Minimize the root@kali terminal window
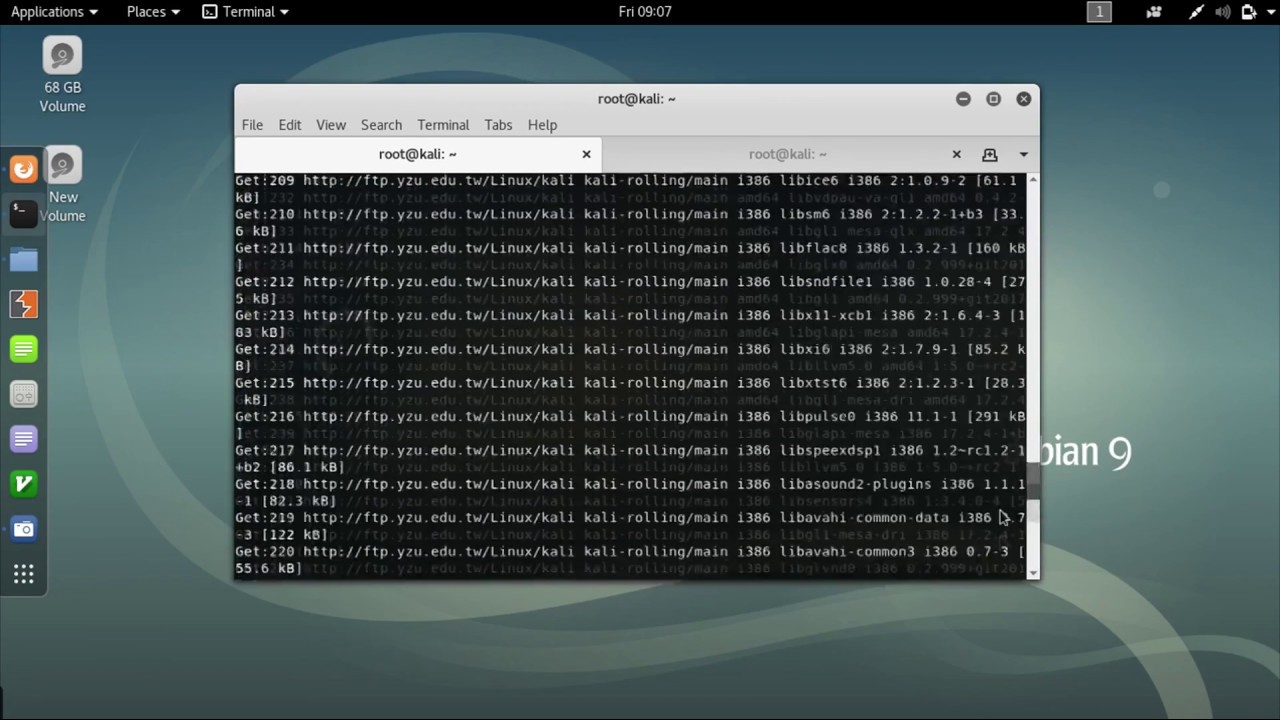Viewport: 1280px width, 720px height. coord(963,99)
